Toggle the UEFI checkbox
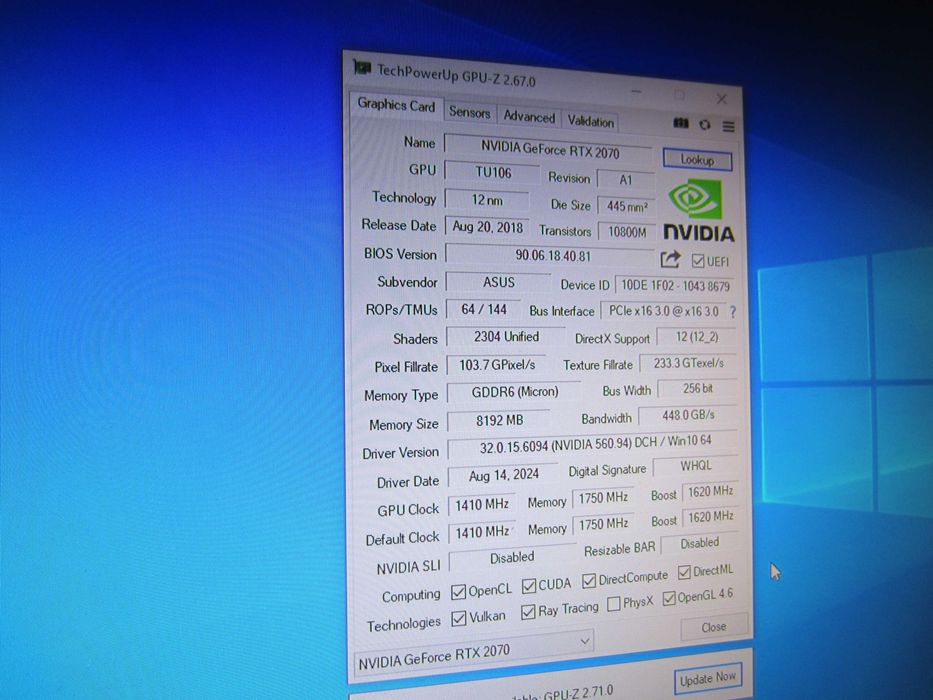933x700 pixels. [x=698, y=261]
